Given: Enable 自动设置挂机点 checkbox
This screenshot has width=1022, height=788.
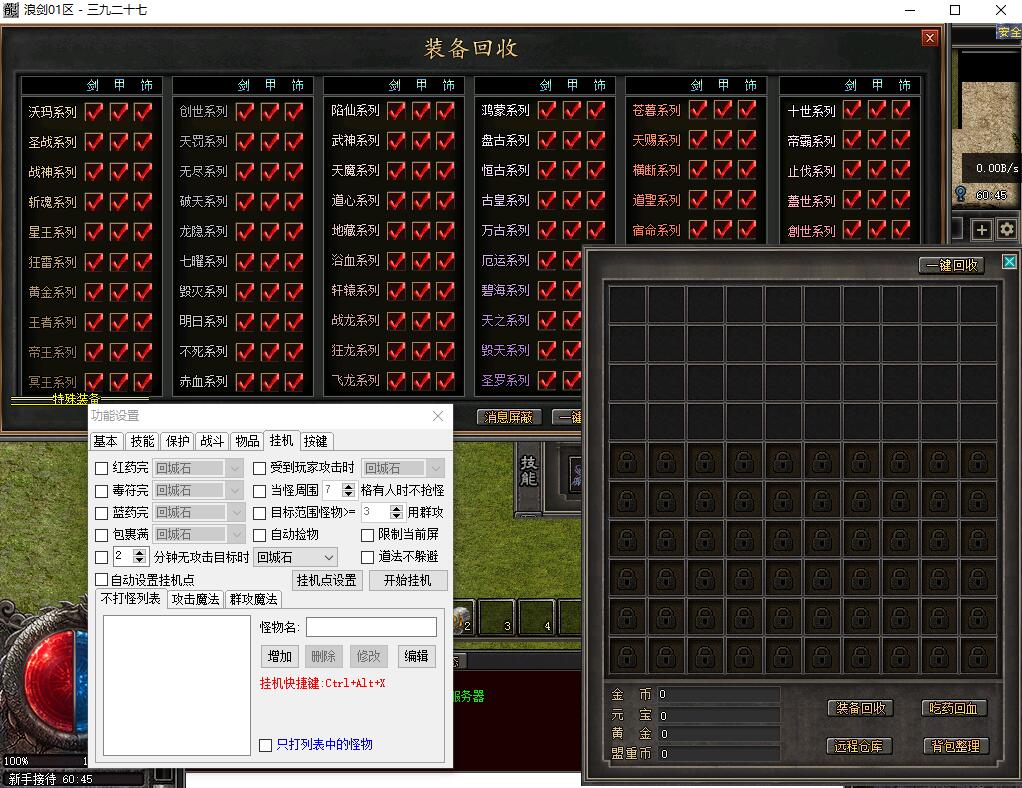Looking at the screenshot, I should [102, 579].
